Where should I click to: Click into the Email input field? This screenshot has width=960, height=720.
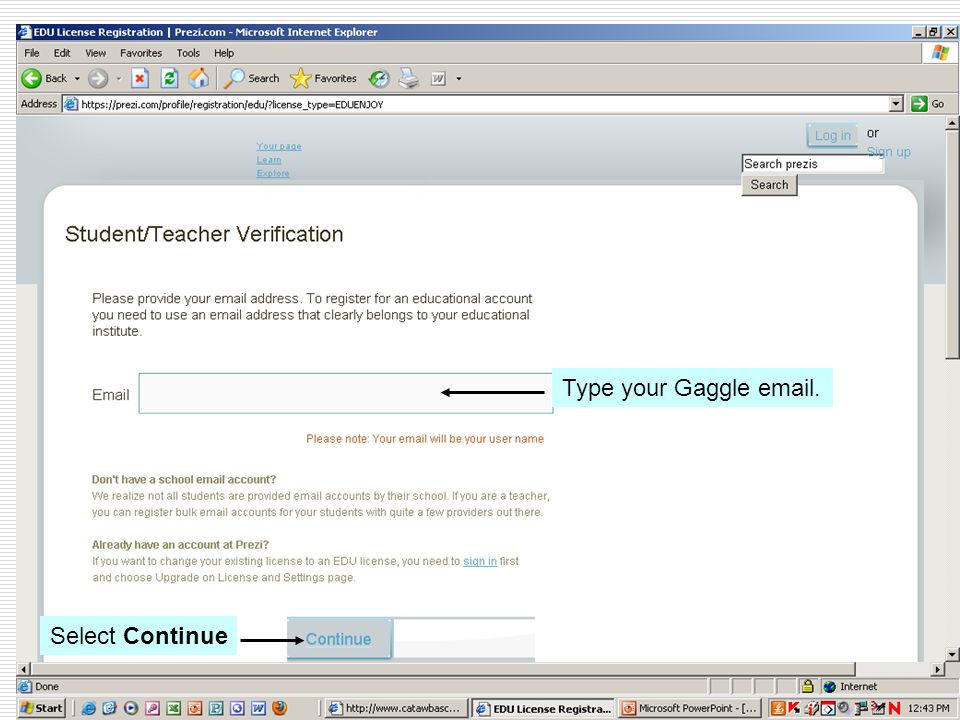346,393
